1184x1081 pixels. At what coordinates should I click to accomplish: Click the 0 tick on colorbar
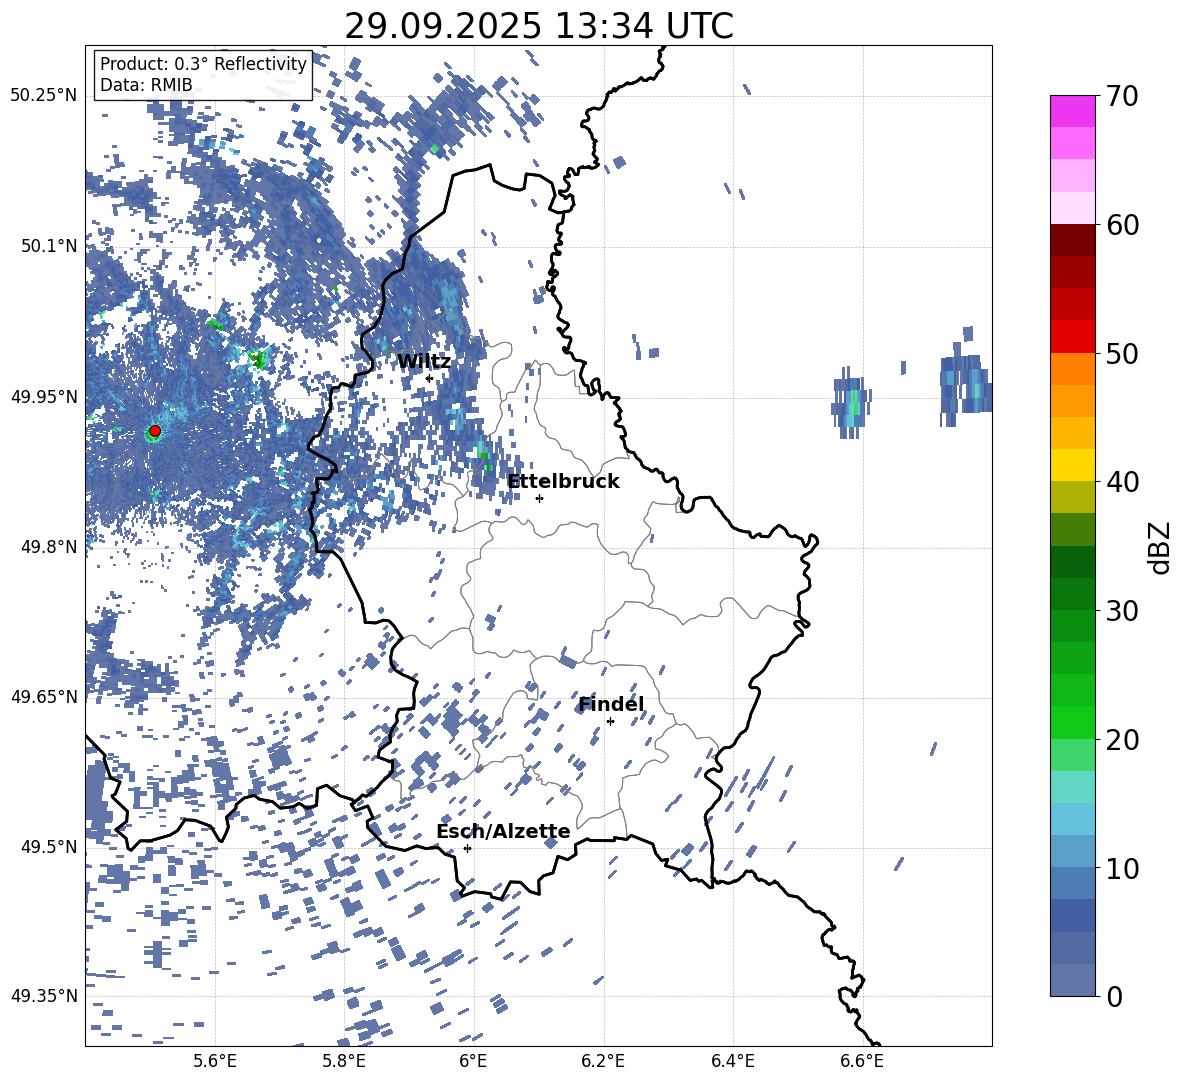(1115, 997)
